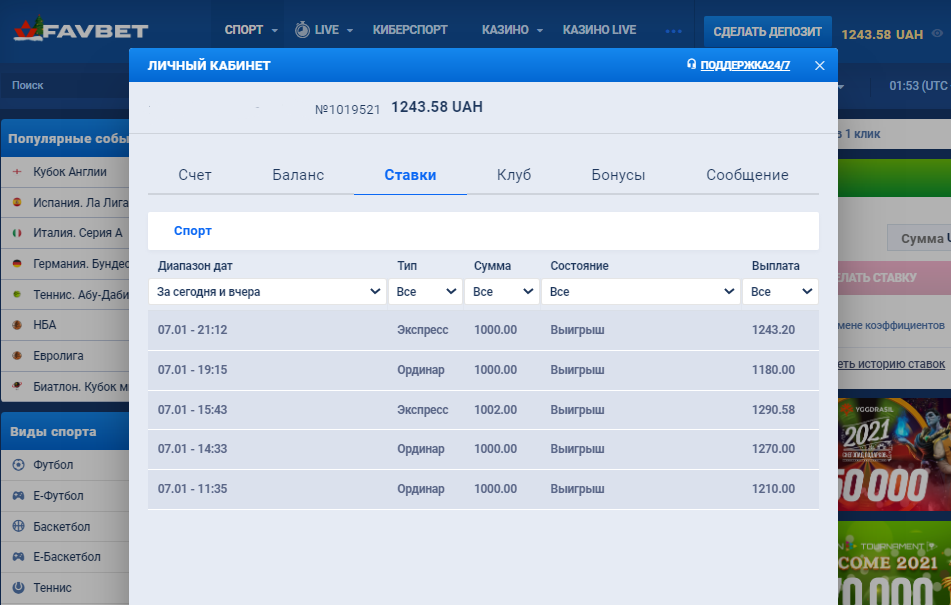The image size is (951, 605).
Task: Click the Basketball sport icon
Action: point(18,527)
